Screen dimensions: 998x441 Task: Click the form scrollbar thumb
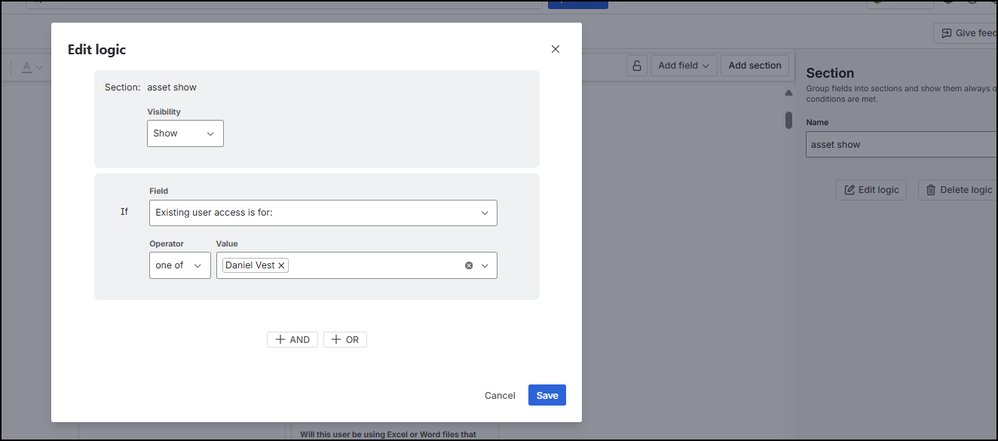[x=789, y=120]
